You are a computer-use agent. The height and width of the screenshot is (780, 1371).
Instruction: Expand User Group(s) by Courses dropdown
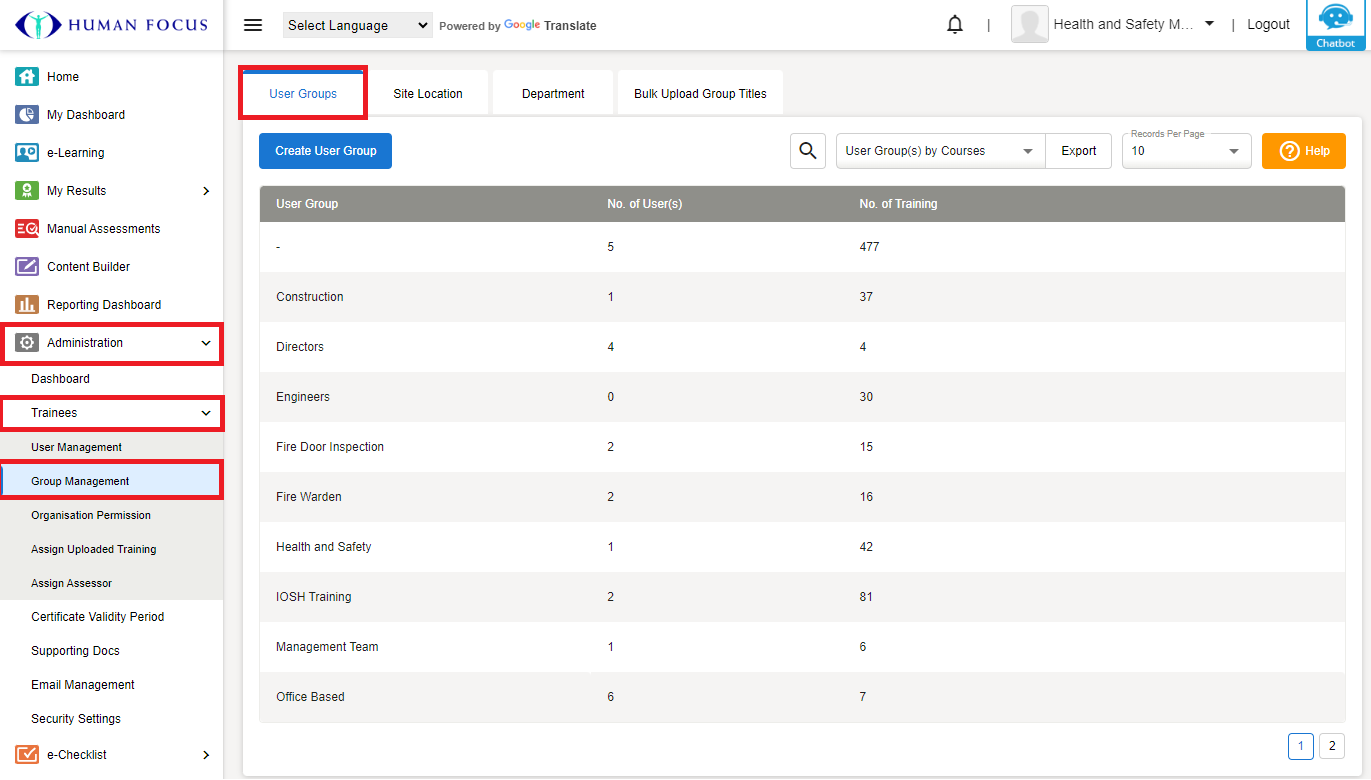click(940, 151)
